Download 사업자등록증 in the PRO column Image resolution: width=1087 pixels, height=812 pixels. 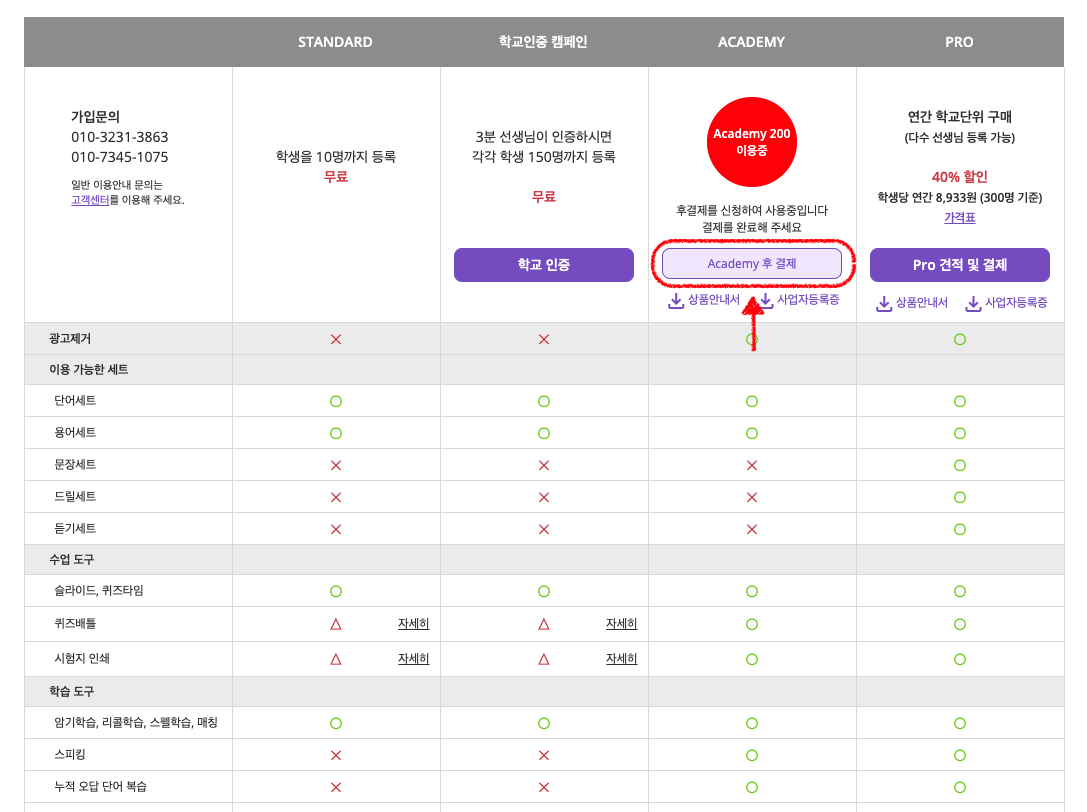[1007, 303]
